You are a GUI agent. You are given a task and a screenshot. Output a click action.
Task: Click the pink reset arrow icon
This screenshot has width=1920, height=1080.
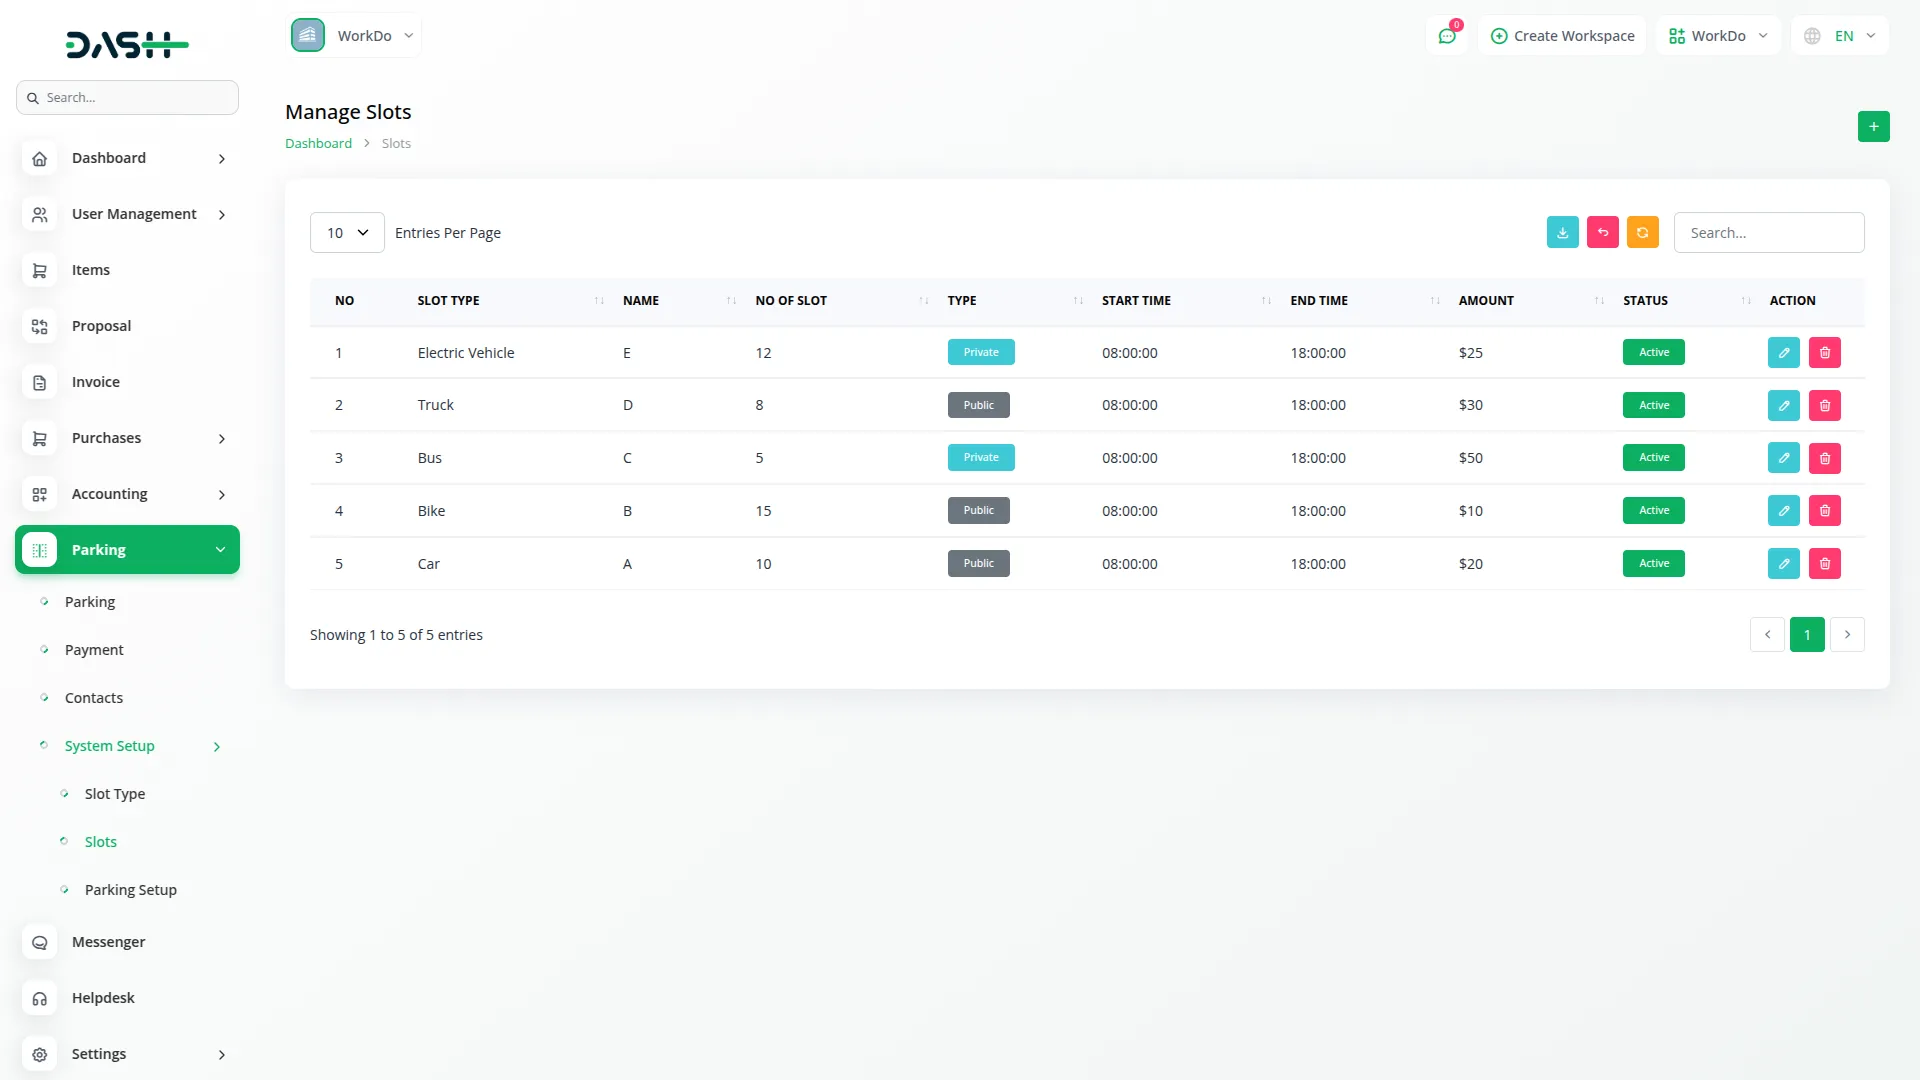tap(1602, 232)
